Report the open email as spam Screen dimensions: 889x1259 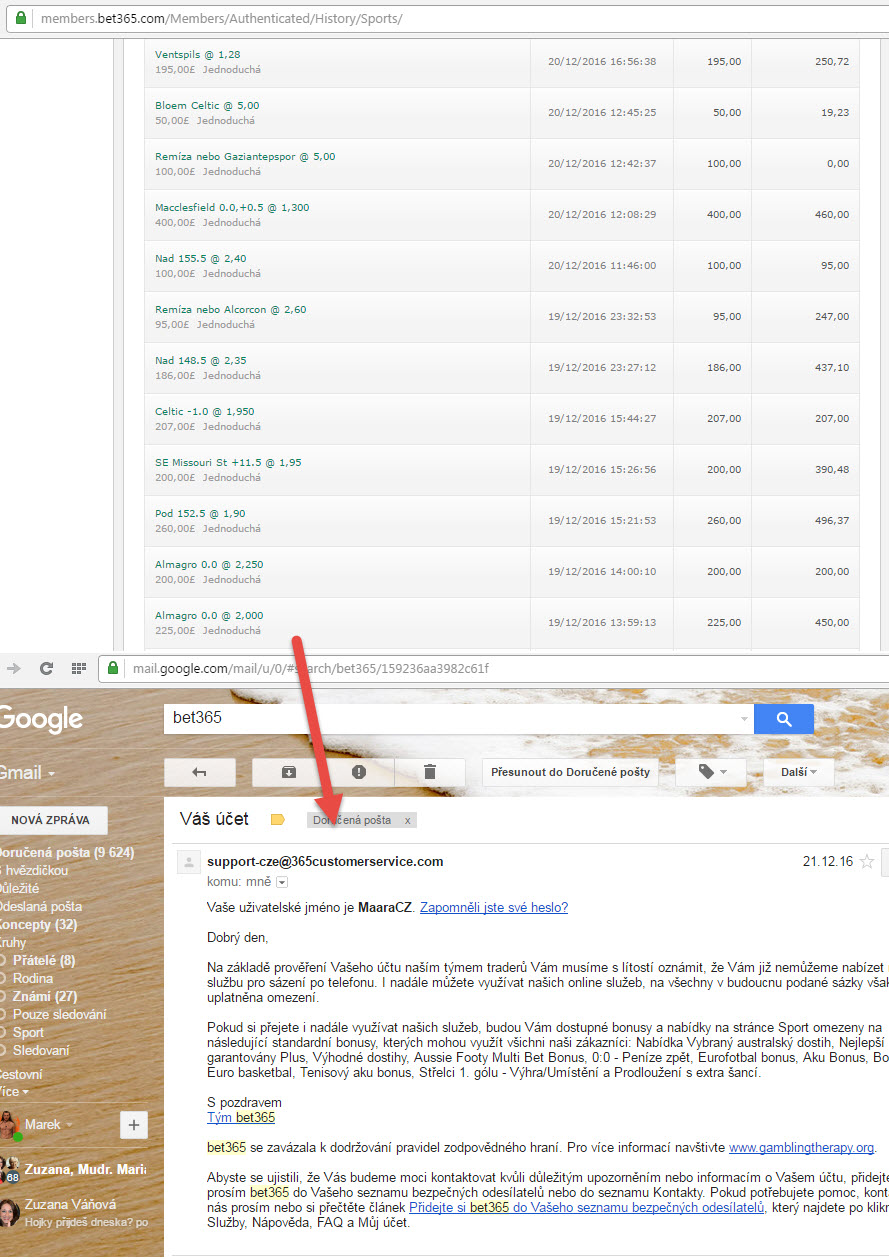pyautogui.click(x=359, y=772)
